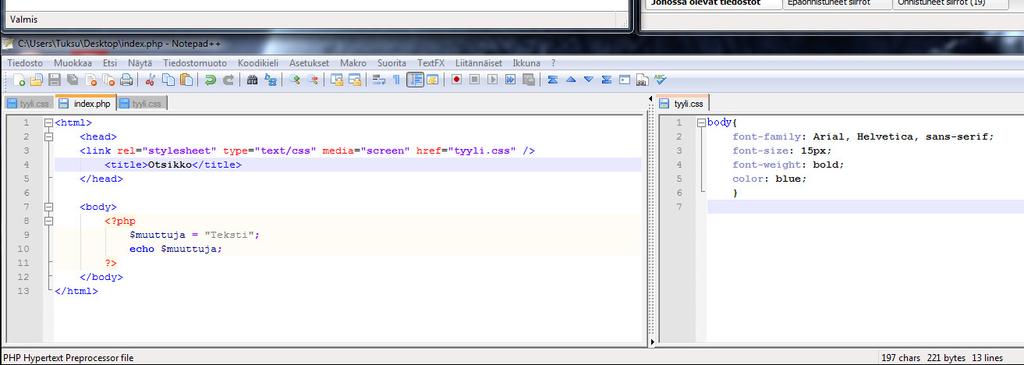Start macro recording with red dot
This screenshot has width=1024, height=365.
(456, 80)
